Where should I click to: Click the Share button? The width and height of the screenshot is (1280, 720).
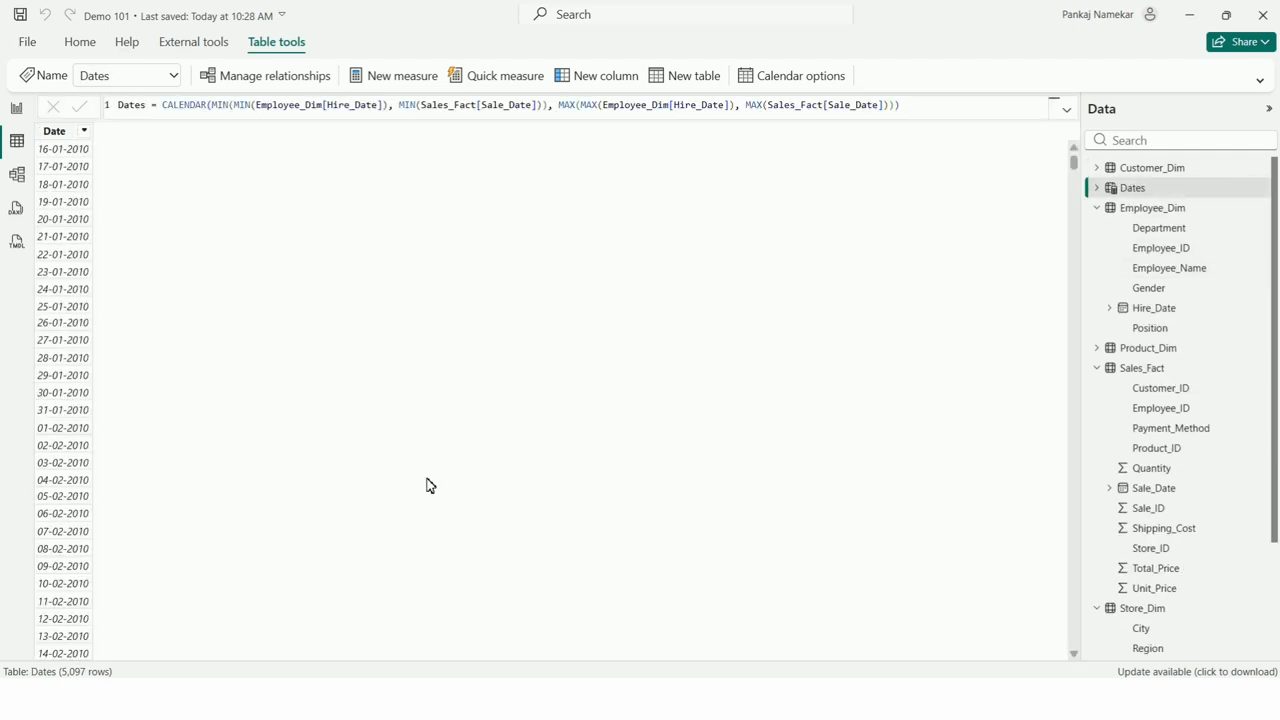point(1241,42)
